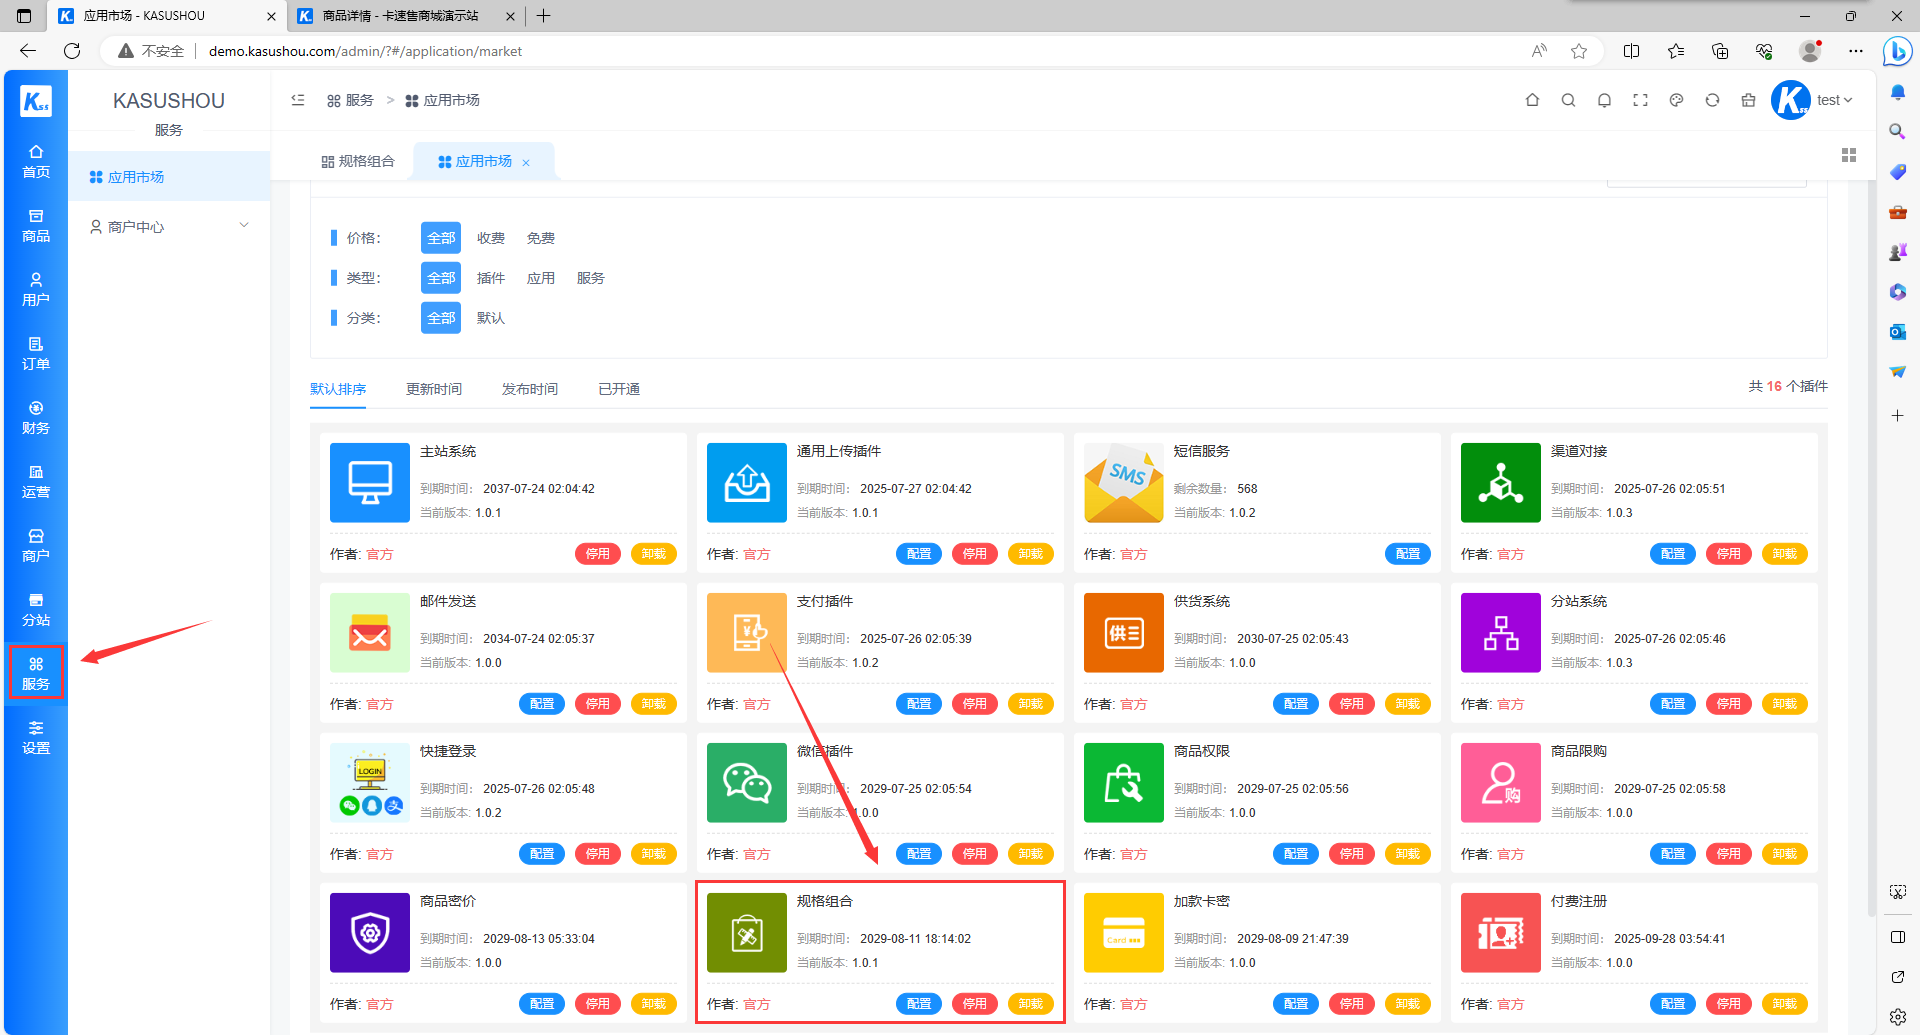
Task: Sort by 默认排序 tab
Action: [x=338, y=389]
